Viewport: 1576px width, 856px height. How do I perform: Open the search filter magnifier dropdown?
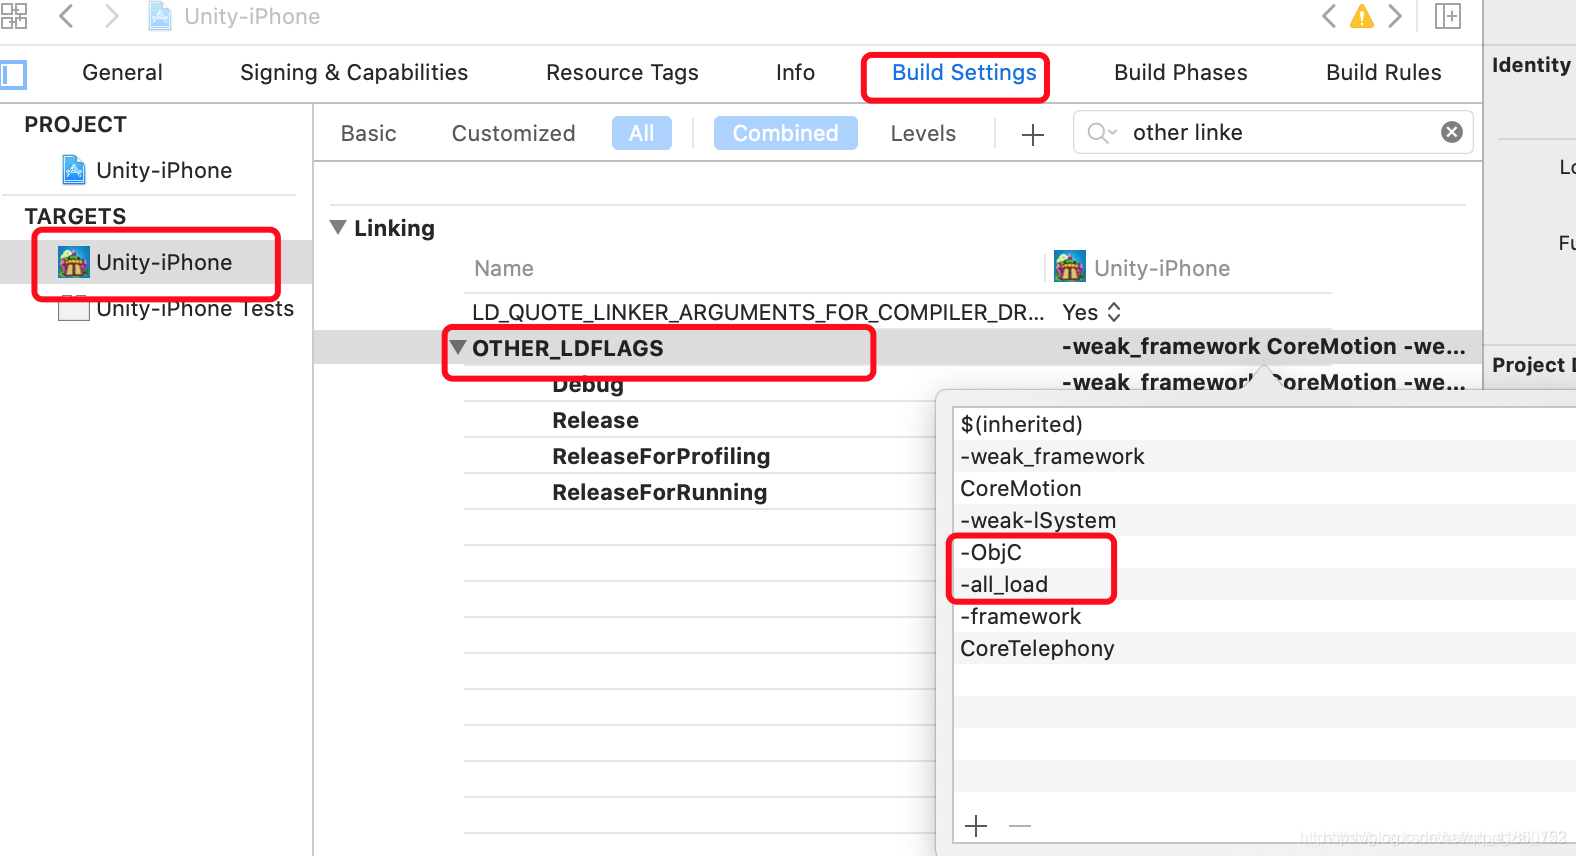pyautogui.click(x=1101, y=133)
